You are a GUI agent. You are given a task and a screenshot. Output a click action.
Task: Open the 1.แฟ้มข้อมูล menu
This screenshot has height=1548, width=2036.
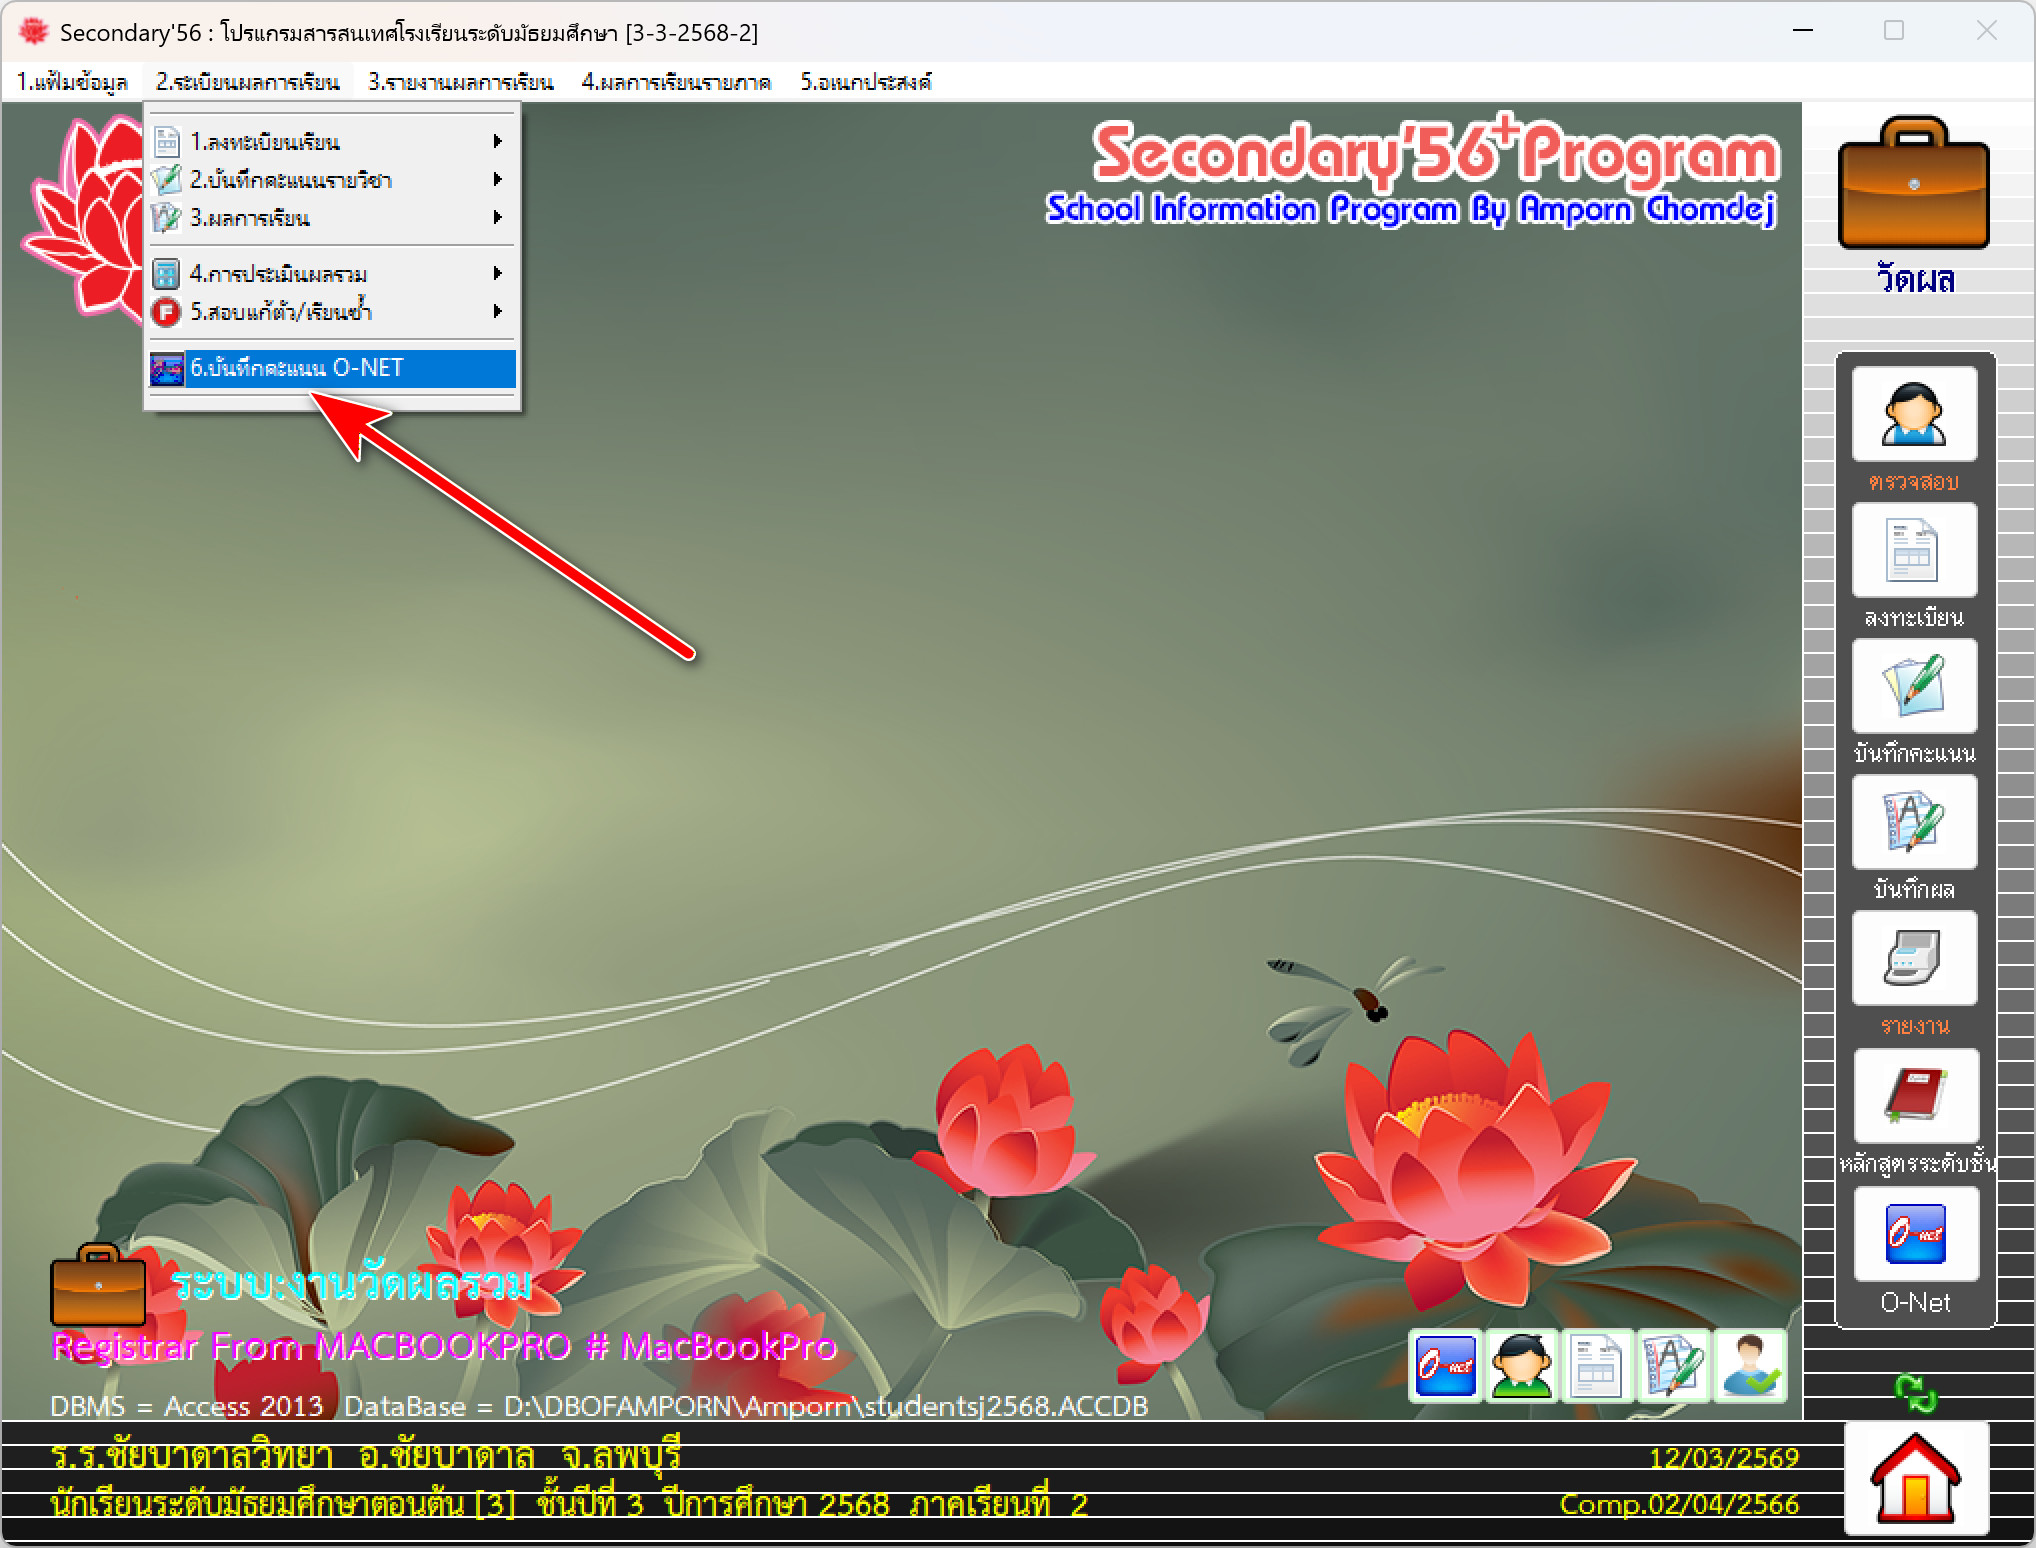click(x=72, y=82)
